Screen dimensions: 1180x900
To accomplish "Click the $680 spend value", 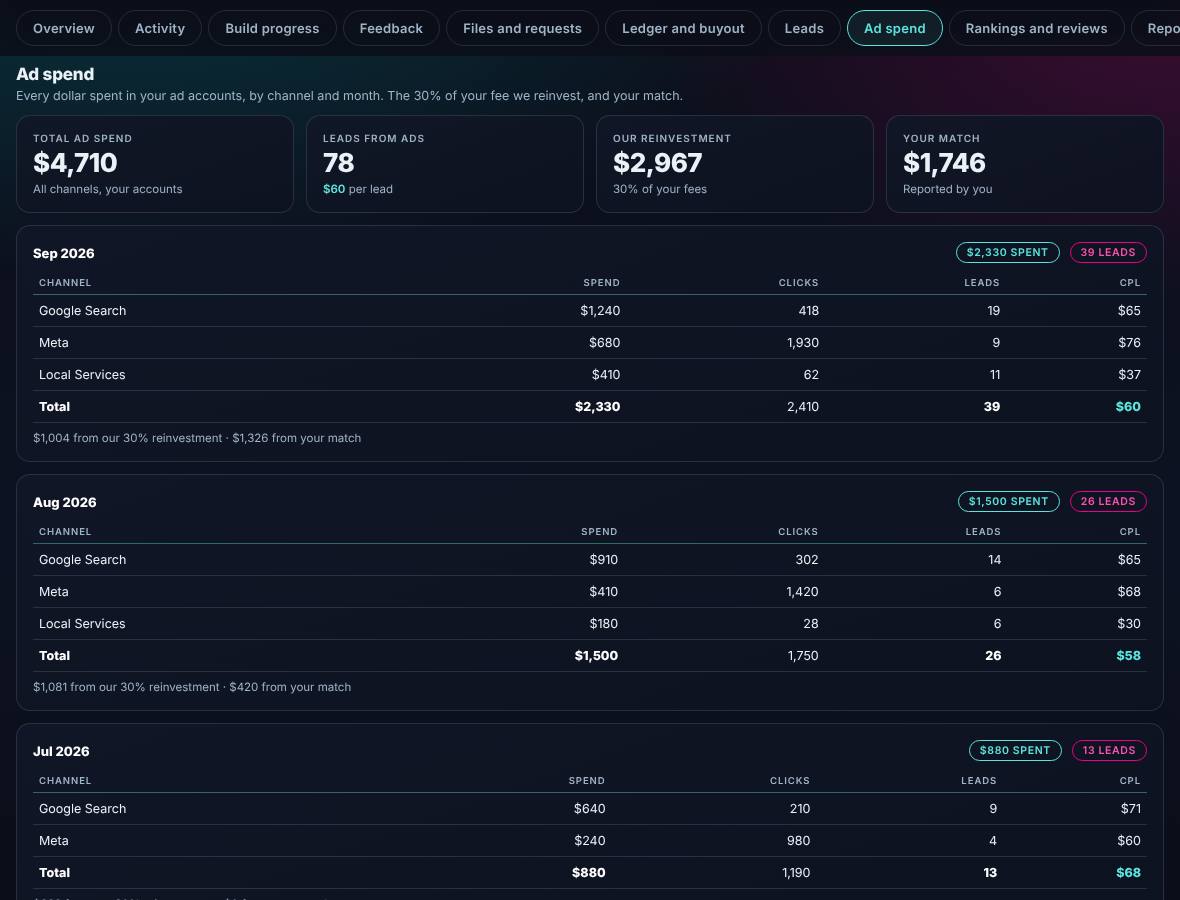I will (604, 343).
